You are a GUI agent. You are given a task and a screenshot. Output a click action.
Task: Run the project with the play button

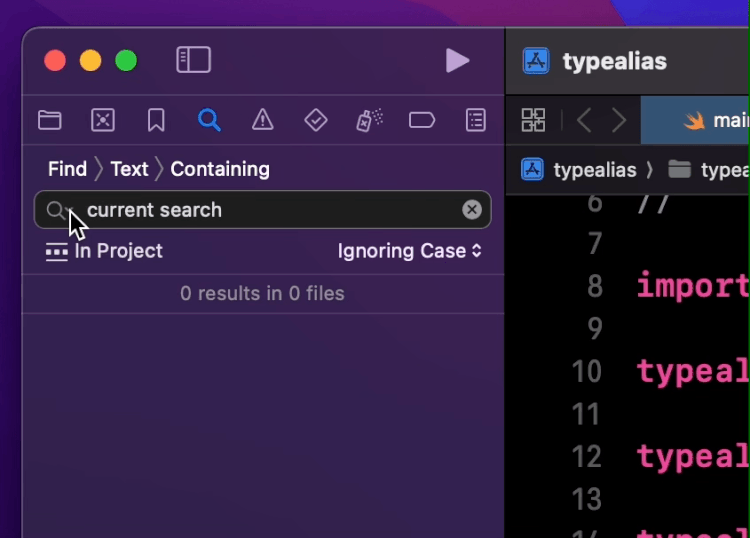[457, 60]
